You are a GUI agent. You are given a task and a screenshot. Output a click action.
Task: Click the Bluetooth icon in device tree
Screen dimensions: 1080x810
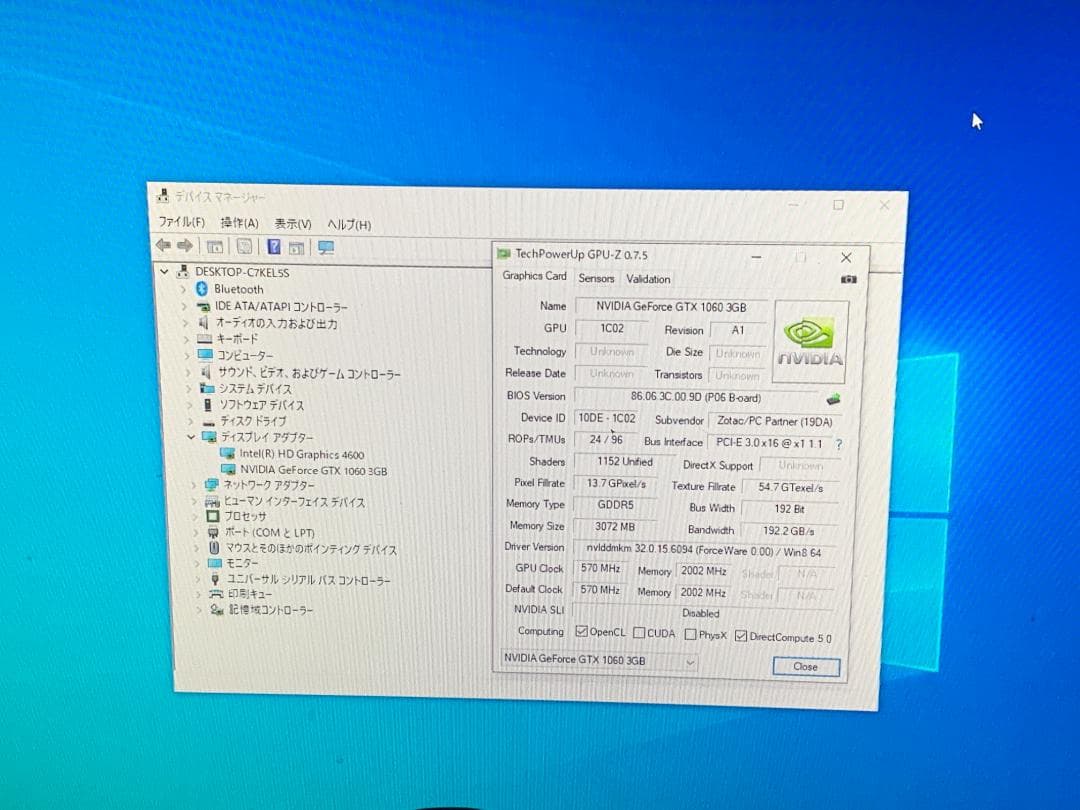point(202,289)
